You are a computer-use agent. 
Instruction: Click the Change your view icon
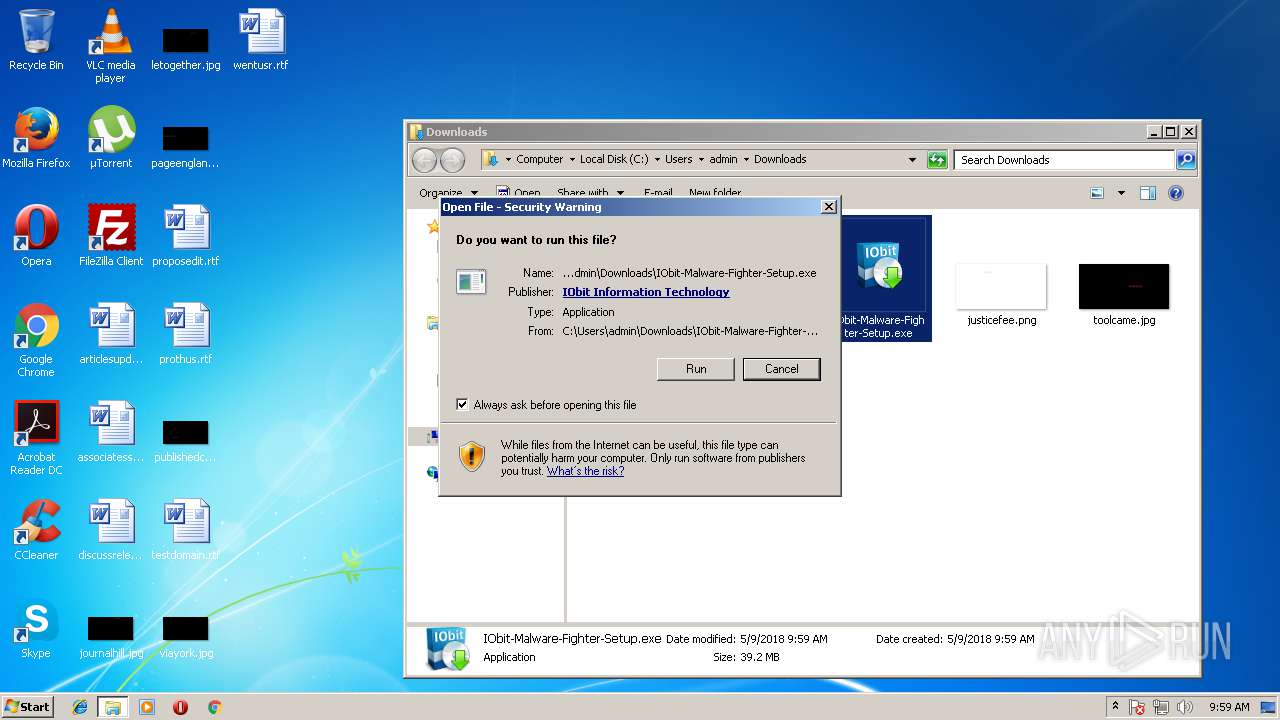point(1097,193)
